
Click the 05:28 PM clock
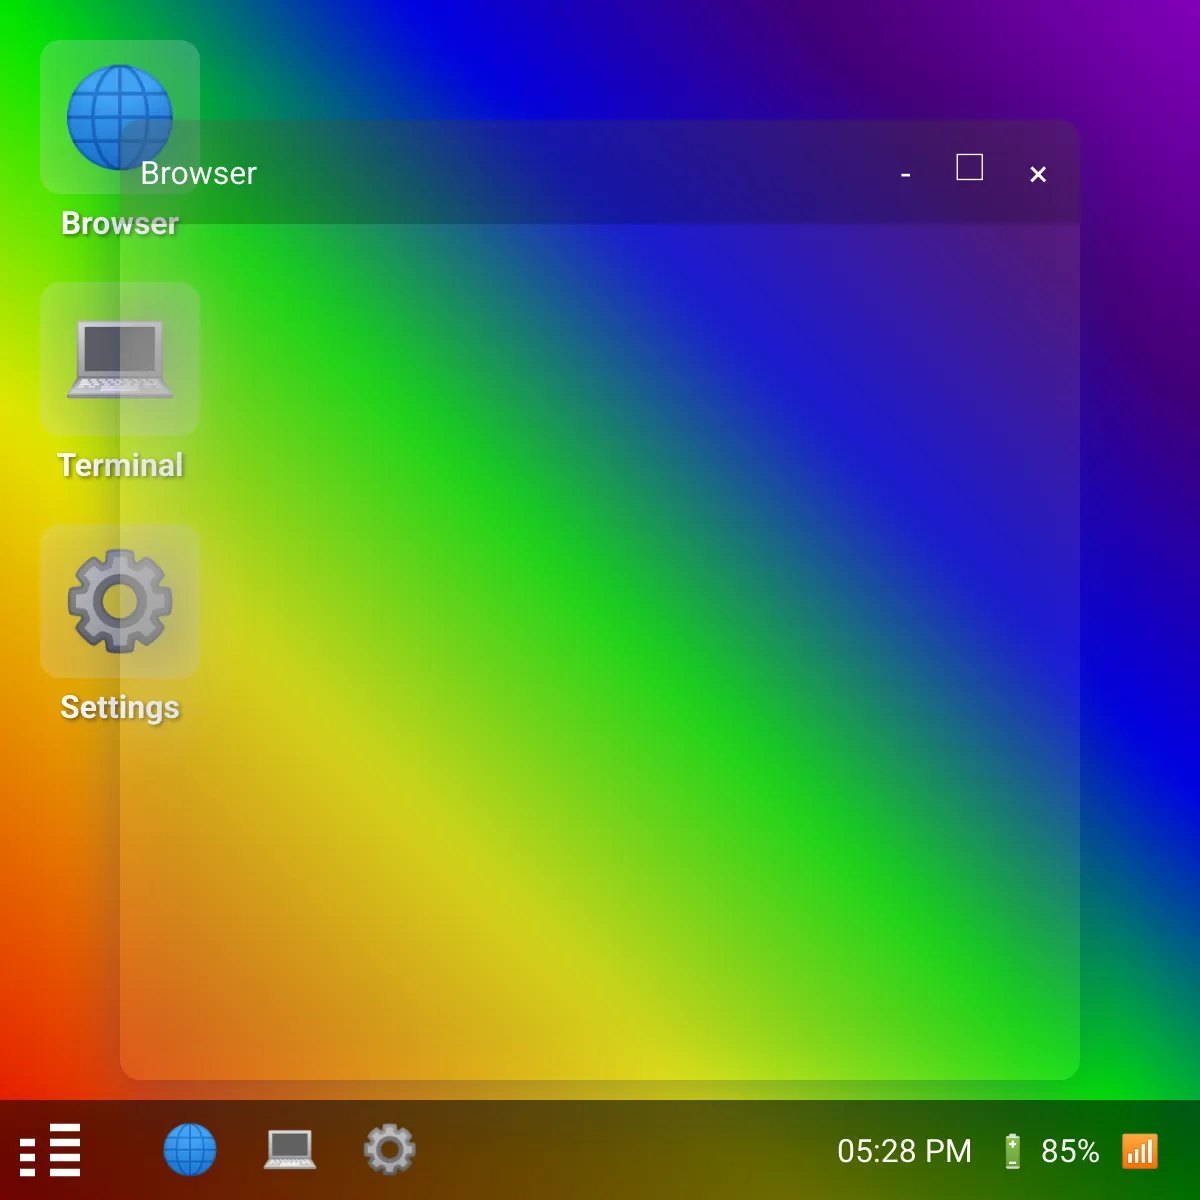(x=904, y=1151)
